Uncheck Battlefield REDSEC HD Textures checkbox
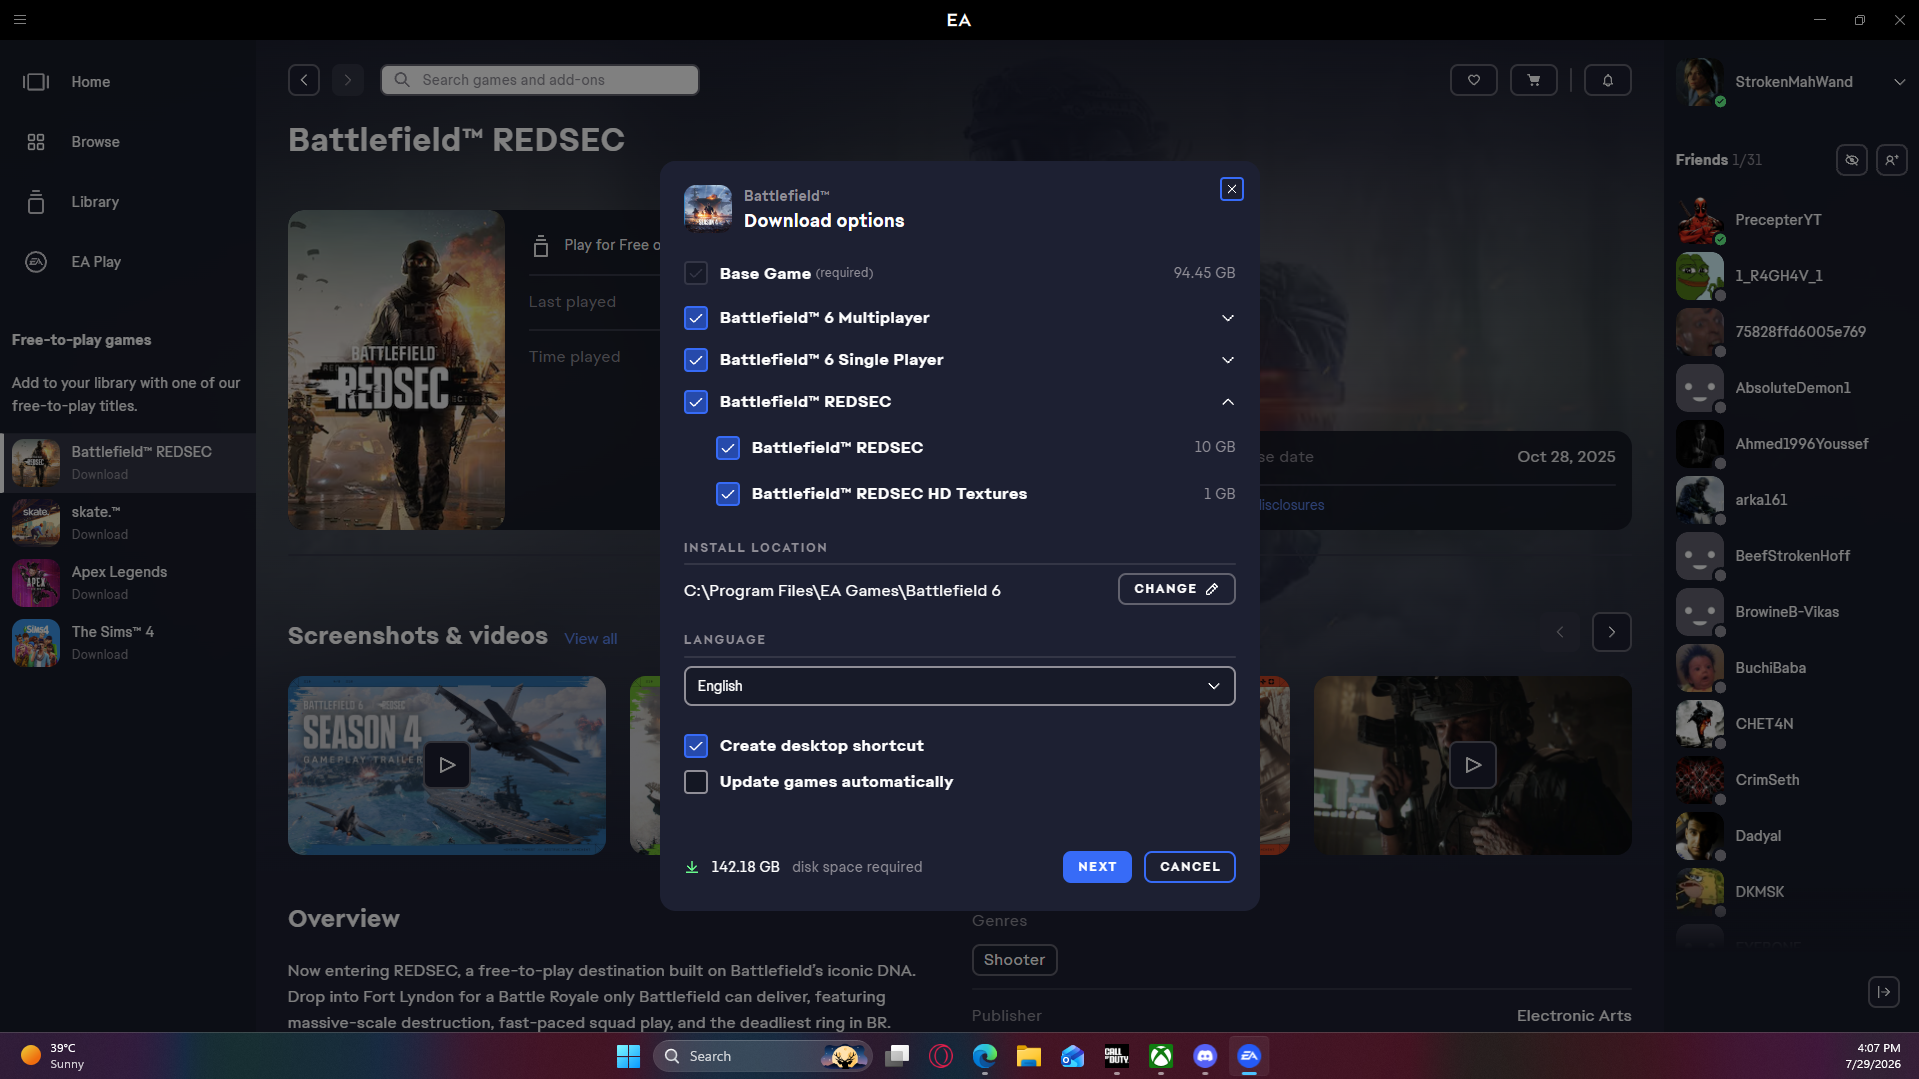The image size is (1919, 1079). 728,494
